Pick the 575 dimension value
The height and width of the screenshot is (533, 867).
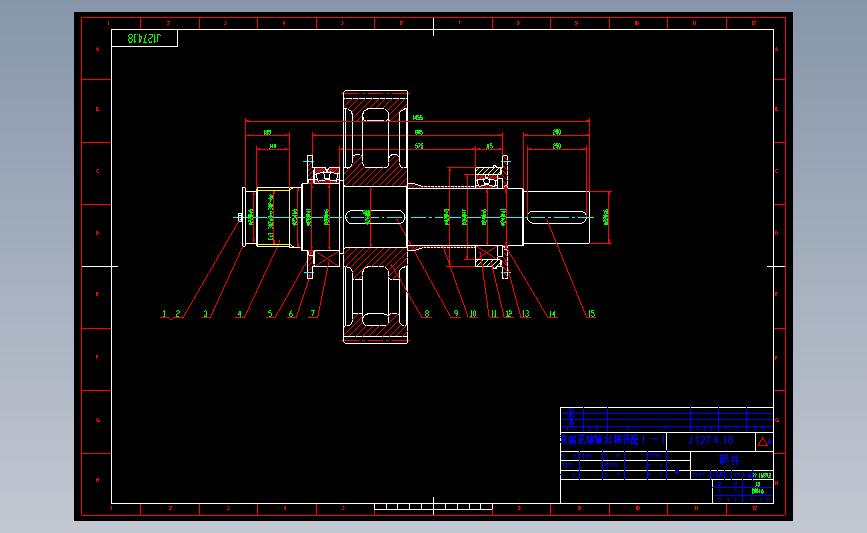[x=419, y=146]
